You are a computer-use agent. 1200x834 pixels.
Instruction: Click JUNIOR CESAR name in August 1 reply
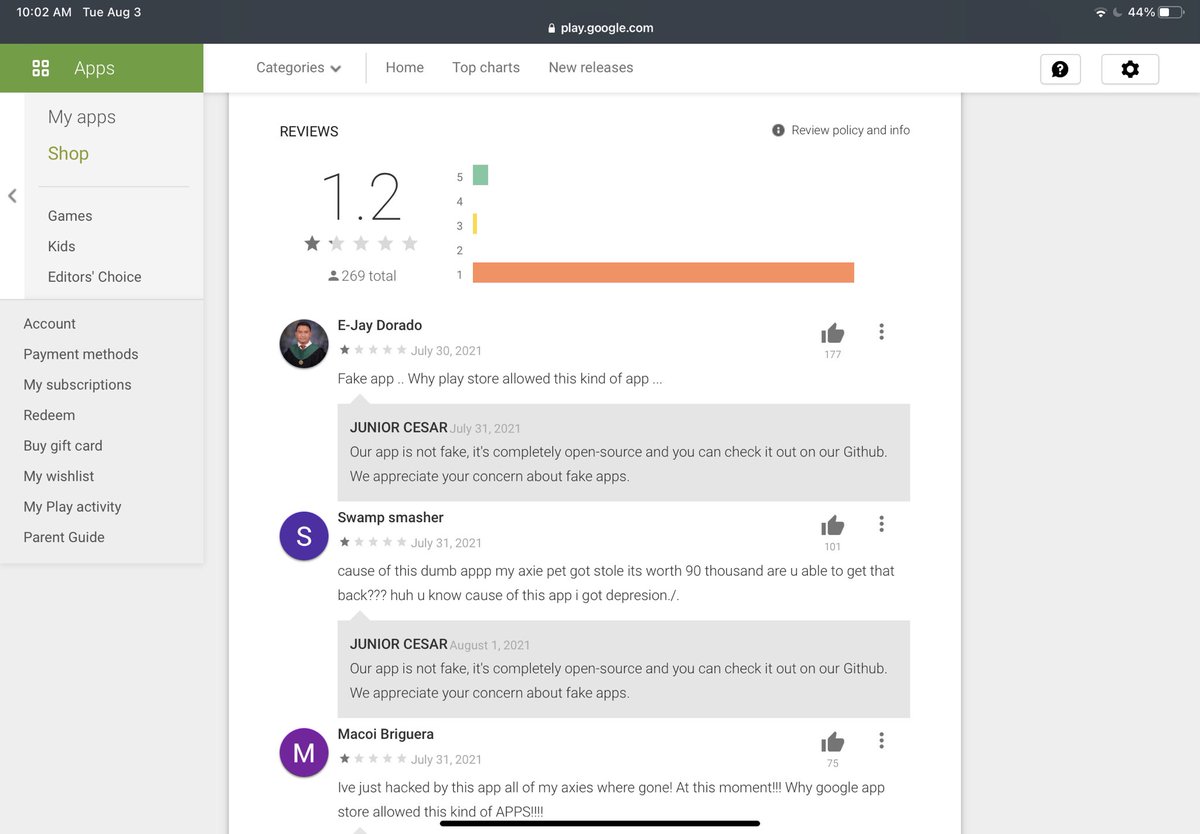(x=398, y=644)
